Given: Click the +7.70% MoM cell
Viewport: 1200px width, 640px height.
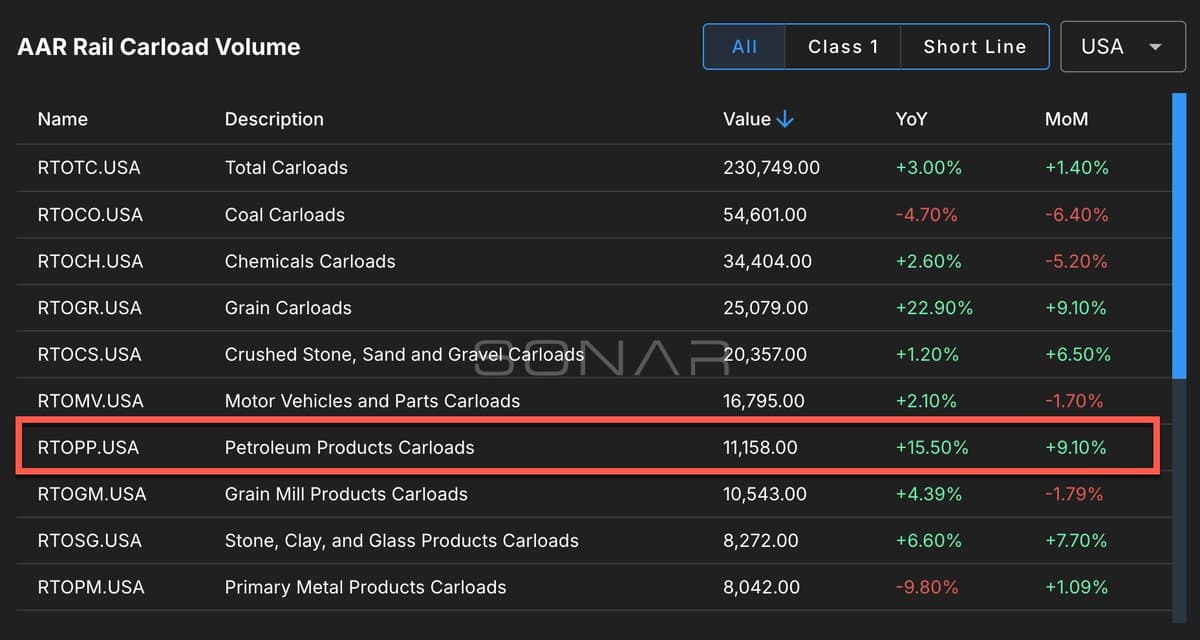Looking at the screenshot, I should click(1076, 541).
